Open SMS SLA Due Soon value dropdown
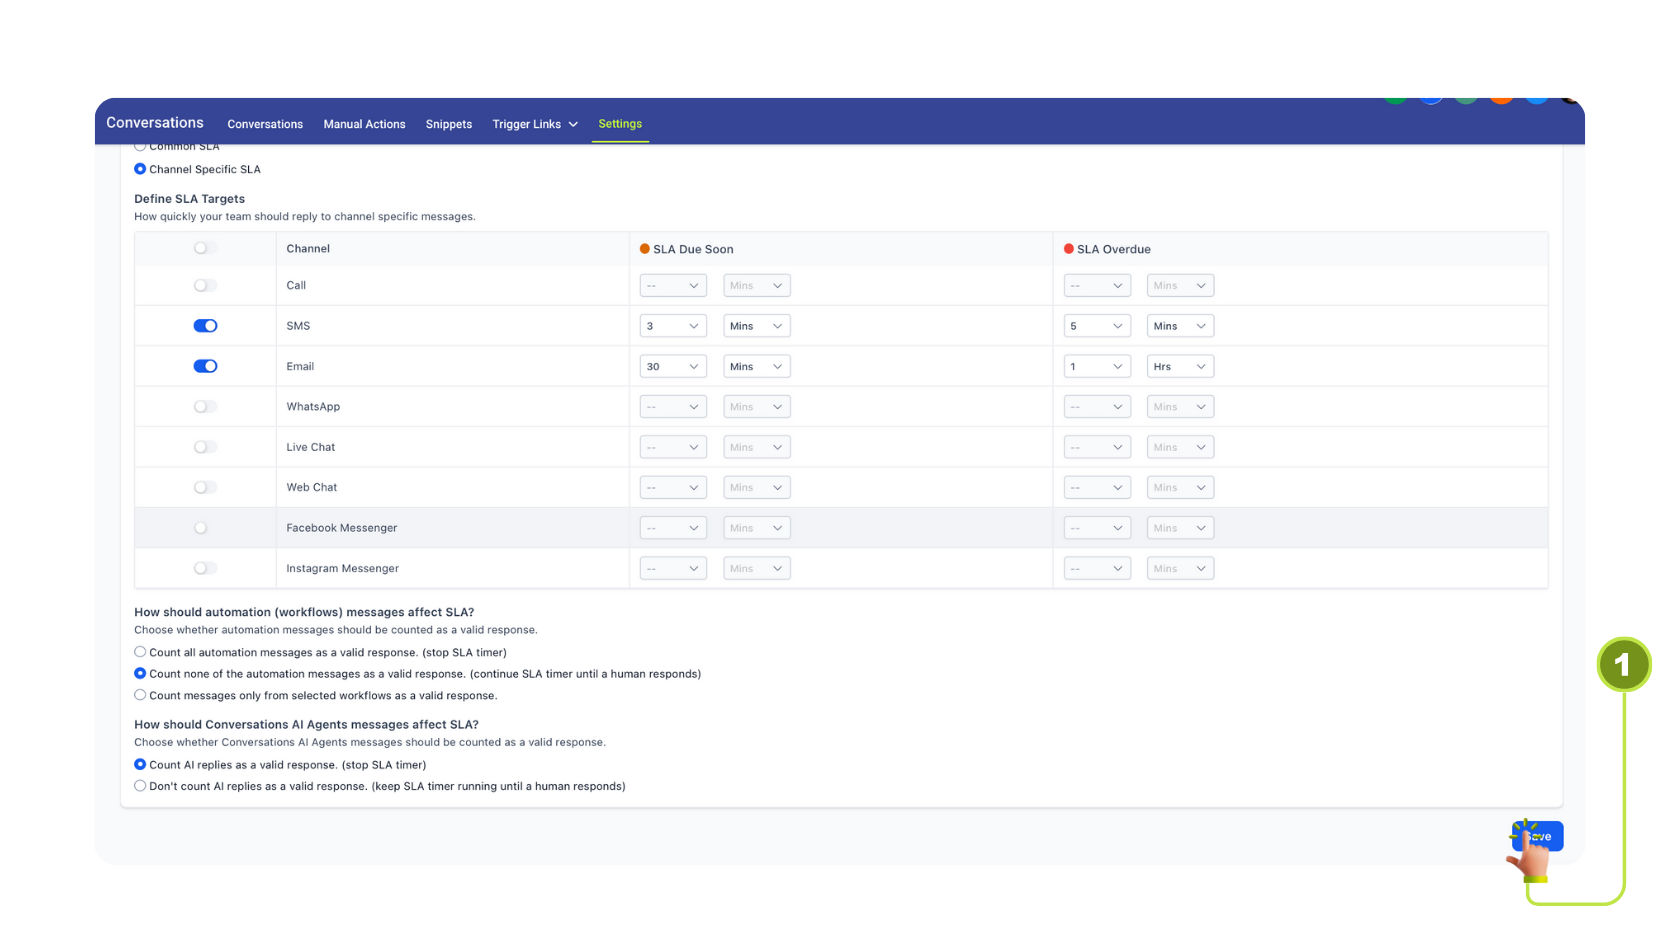Image resolution: width=1680 pixels, height=945 pixels. [x=672, y=326]
